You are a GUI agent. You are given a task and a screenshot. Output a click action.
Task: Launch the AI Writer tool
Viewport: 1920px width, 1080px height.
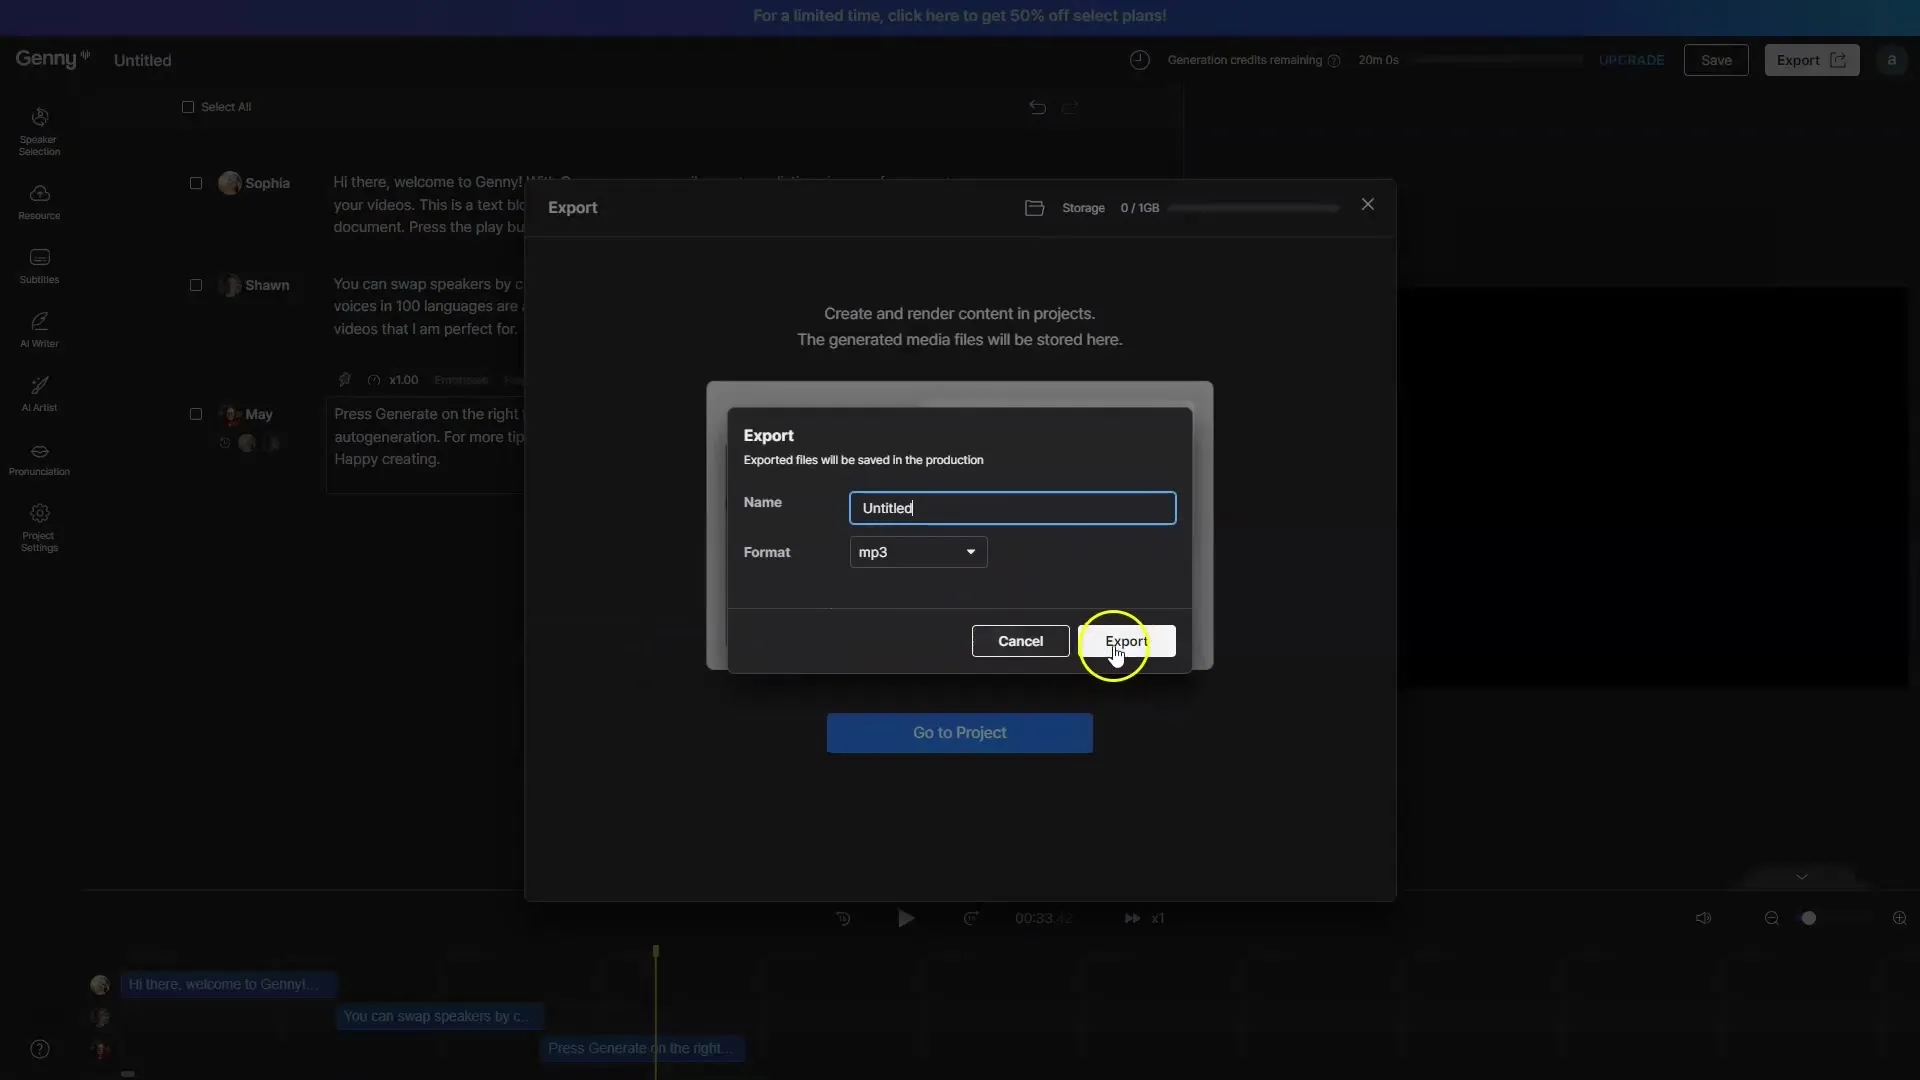click(x=39, y=329)
